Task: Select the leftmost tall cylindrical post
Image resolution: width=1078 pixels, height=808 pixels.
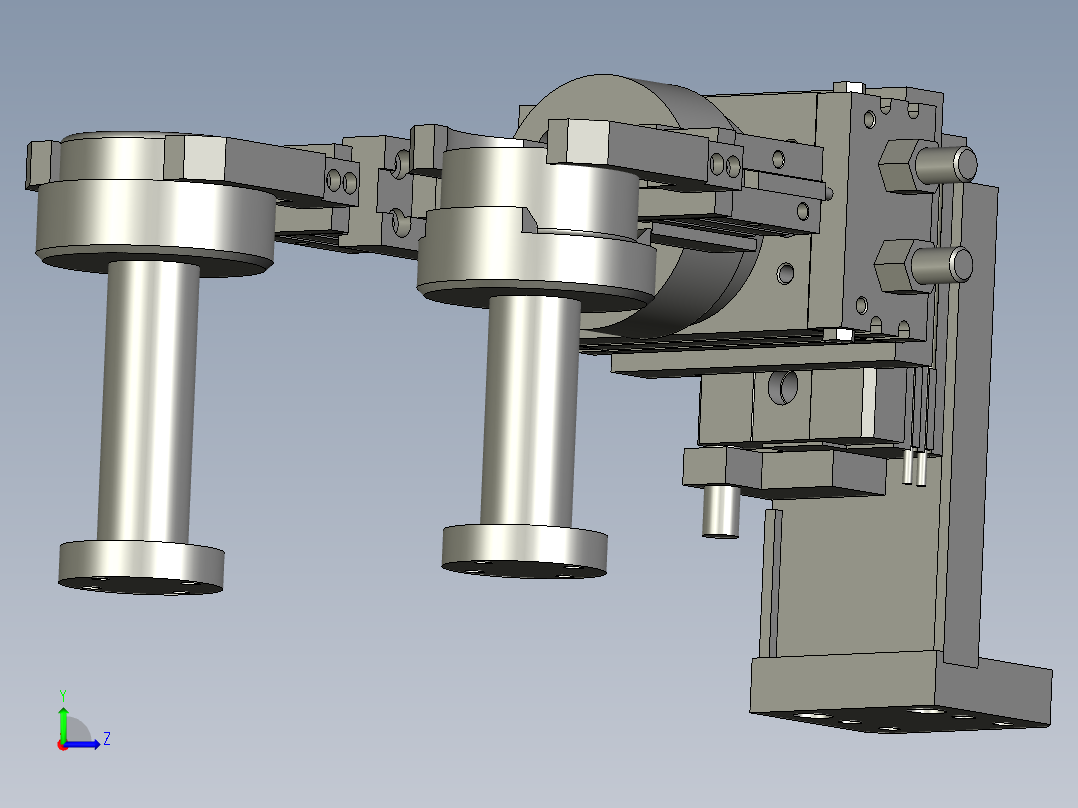Action: coord(148,402)
